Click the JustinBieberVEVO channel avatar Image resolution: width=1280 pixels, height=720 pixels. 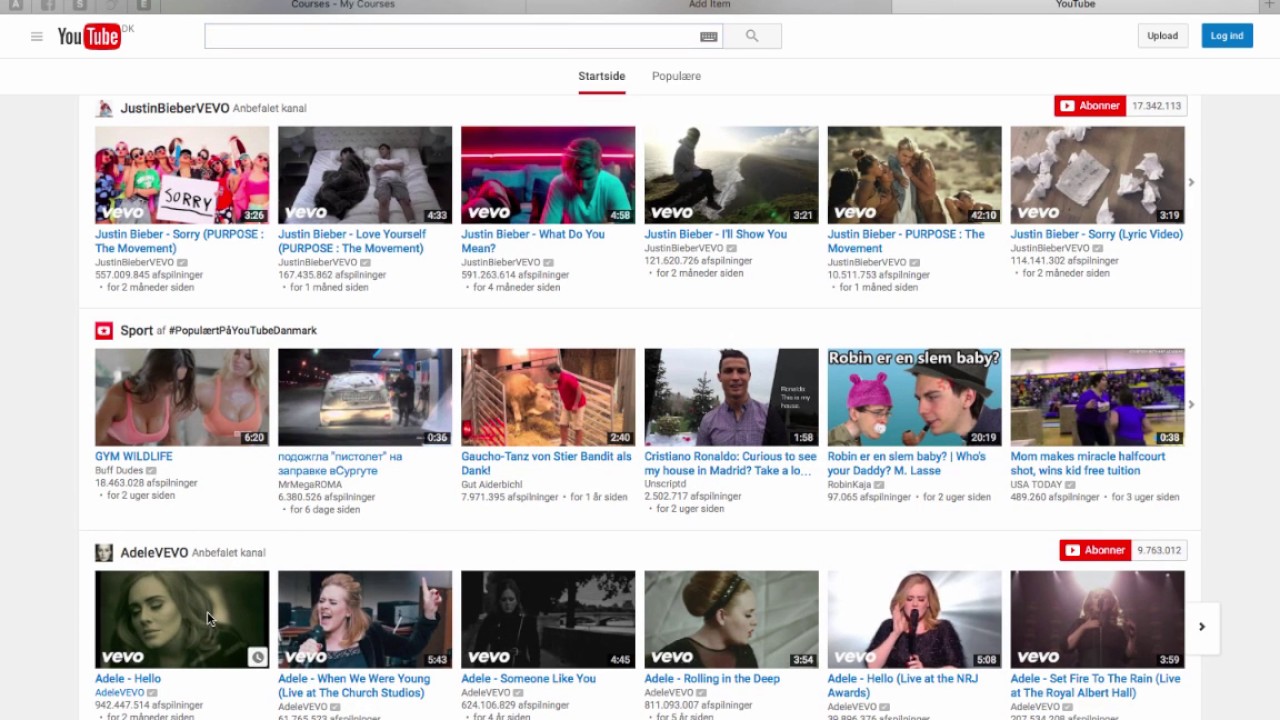click(104, 108)
